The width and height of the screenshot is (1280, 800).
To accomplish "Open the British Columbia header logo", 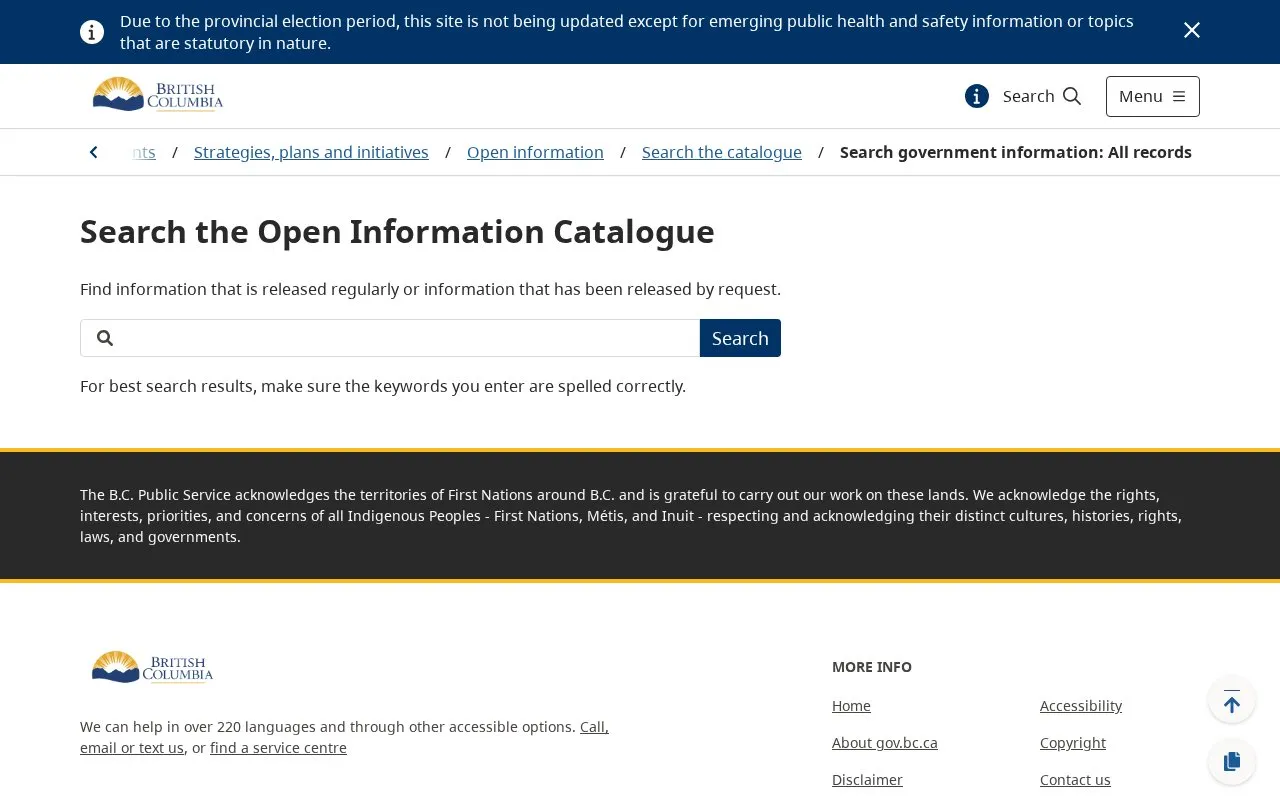I will coord(157,96).
